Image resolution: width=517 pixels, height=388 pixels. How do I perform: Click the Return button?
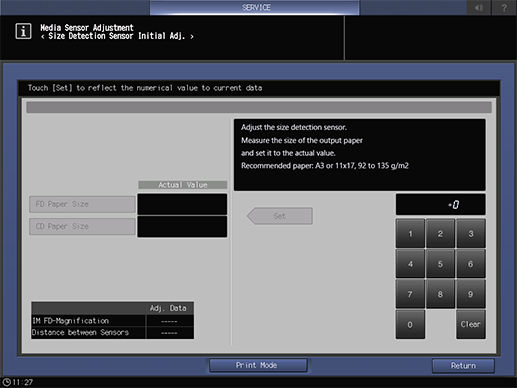pos(463,366)
